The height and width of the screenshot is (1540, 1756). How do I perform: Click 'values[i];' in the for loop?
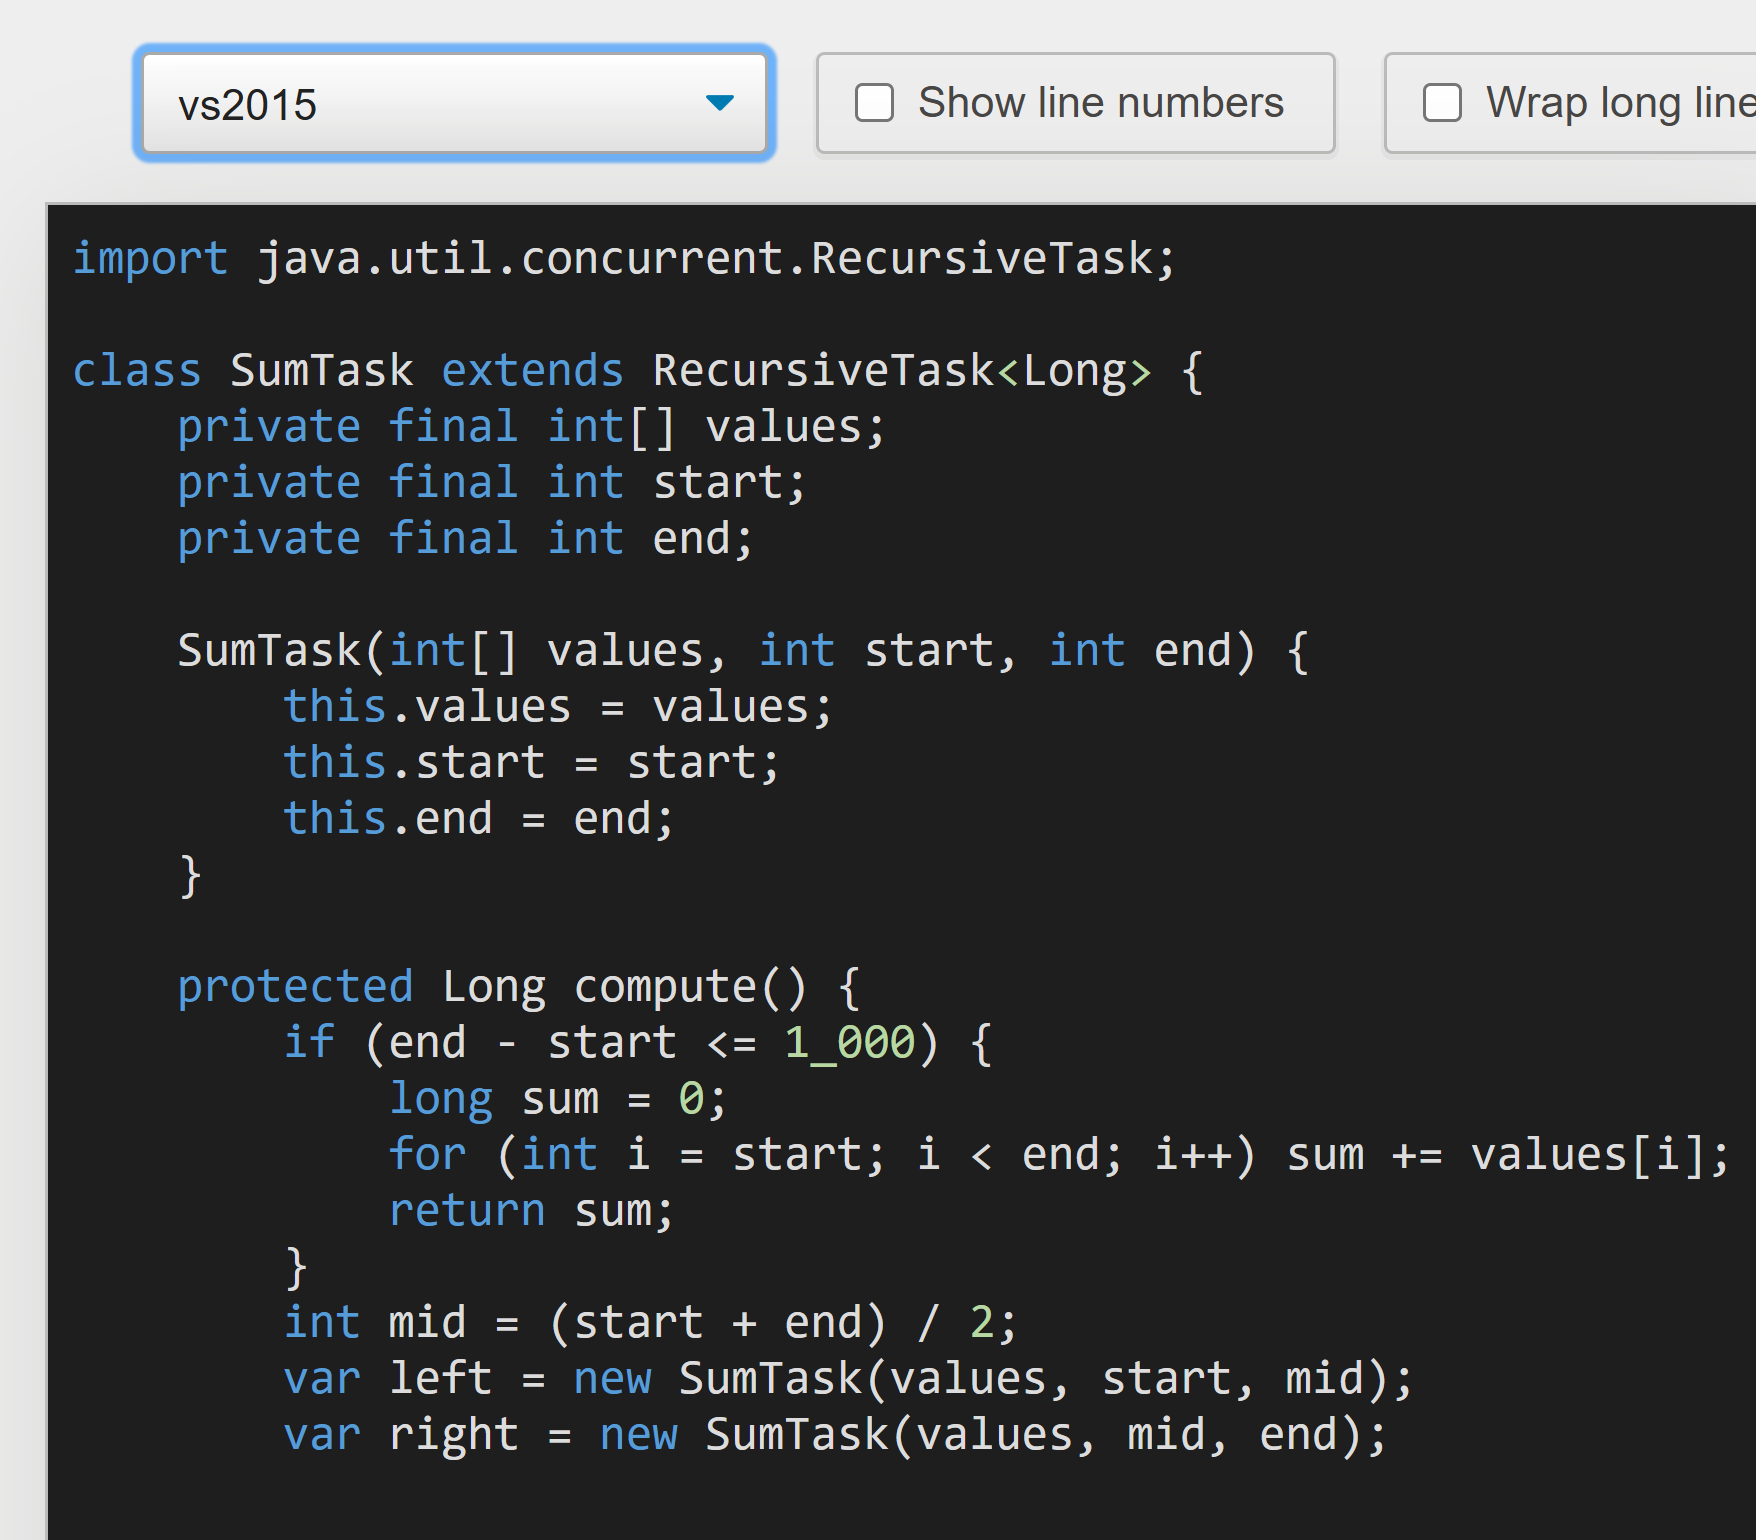(x=1600, y=1155)
